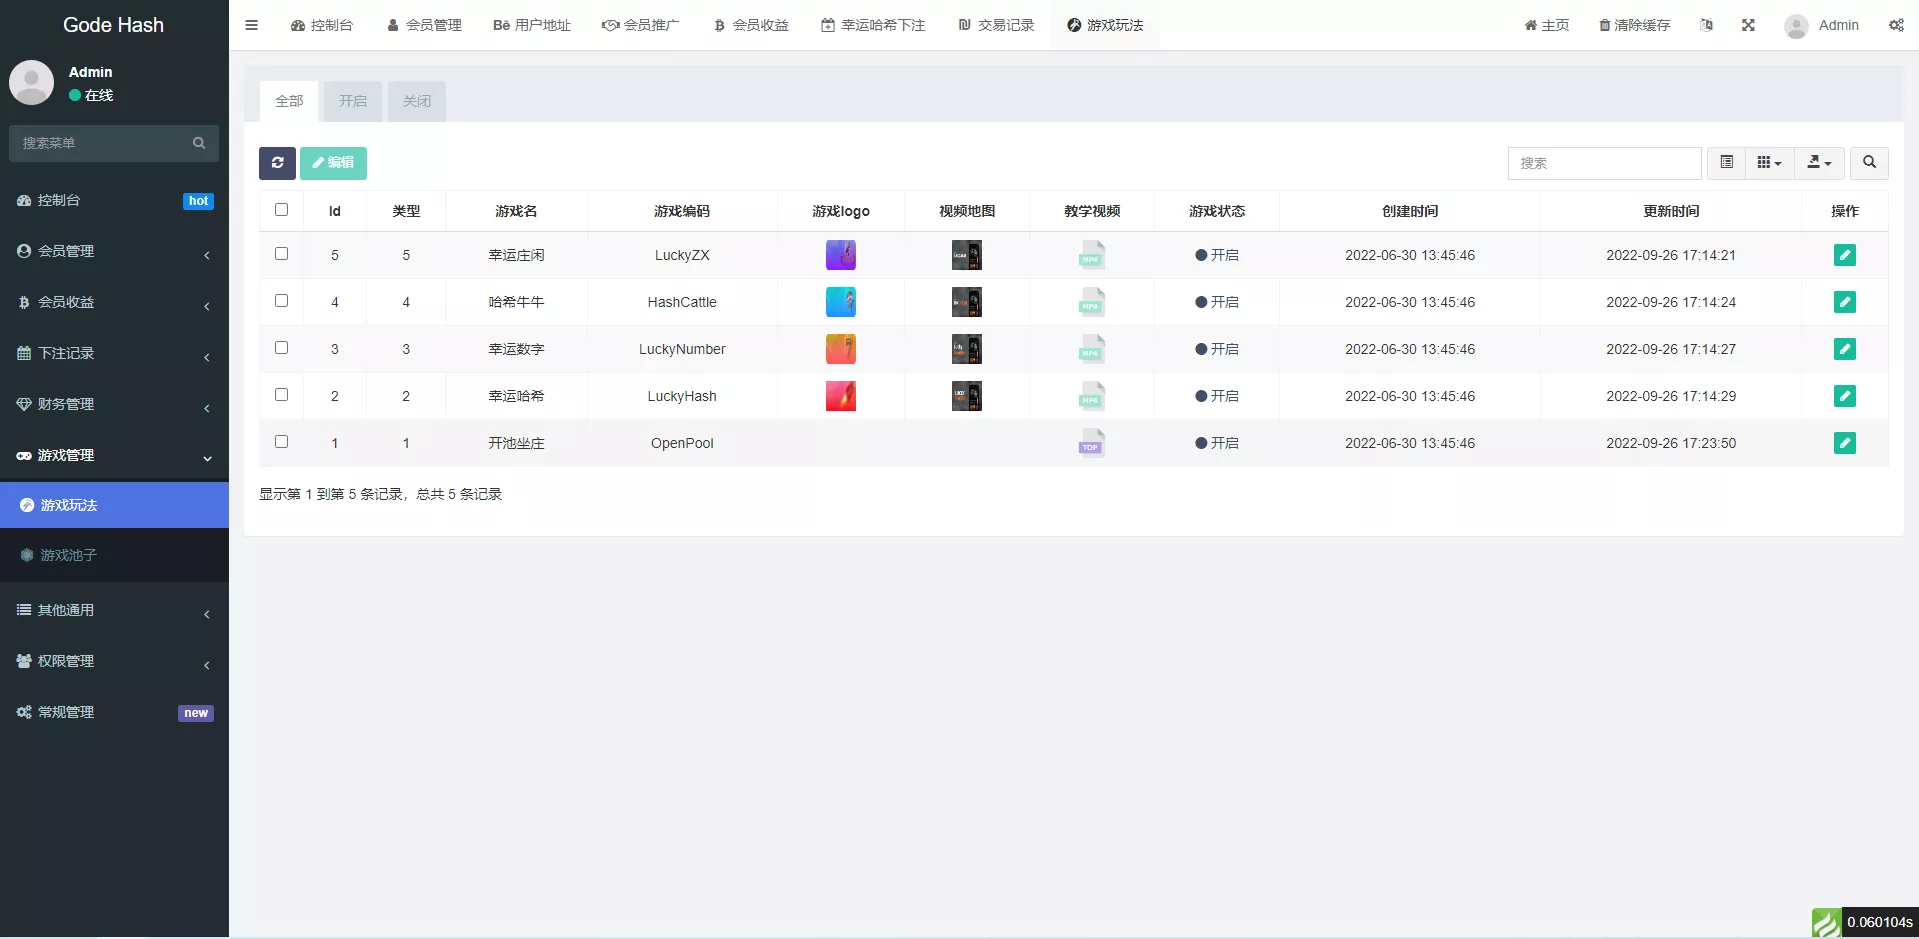
Task: Toggle fixed columns view icon above table
Action: 1725,162
